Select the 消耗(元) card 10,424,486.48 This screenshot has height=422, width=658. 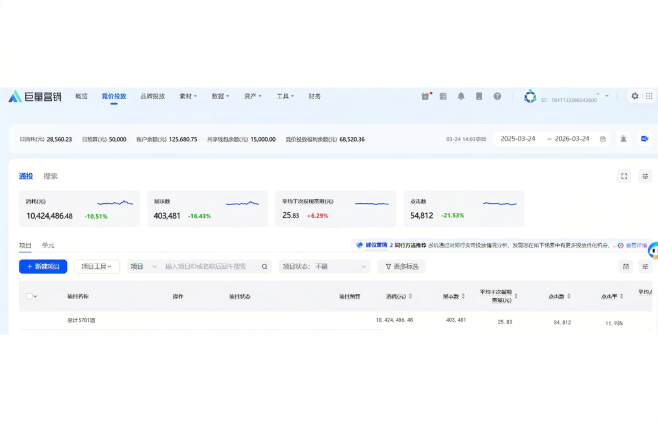pos(79,208)
